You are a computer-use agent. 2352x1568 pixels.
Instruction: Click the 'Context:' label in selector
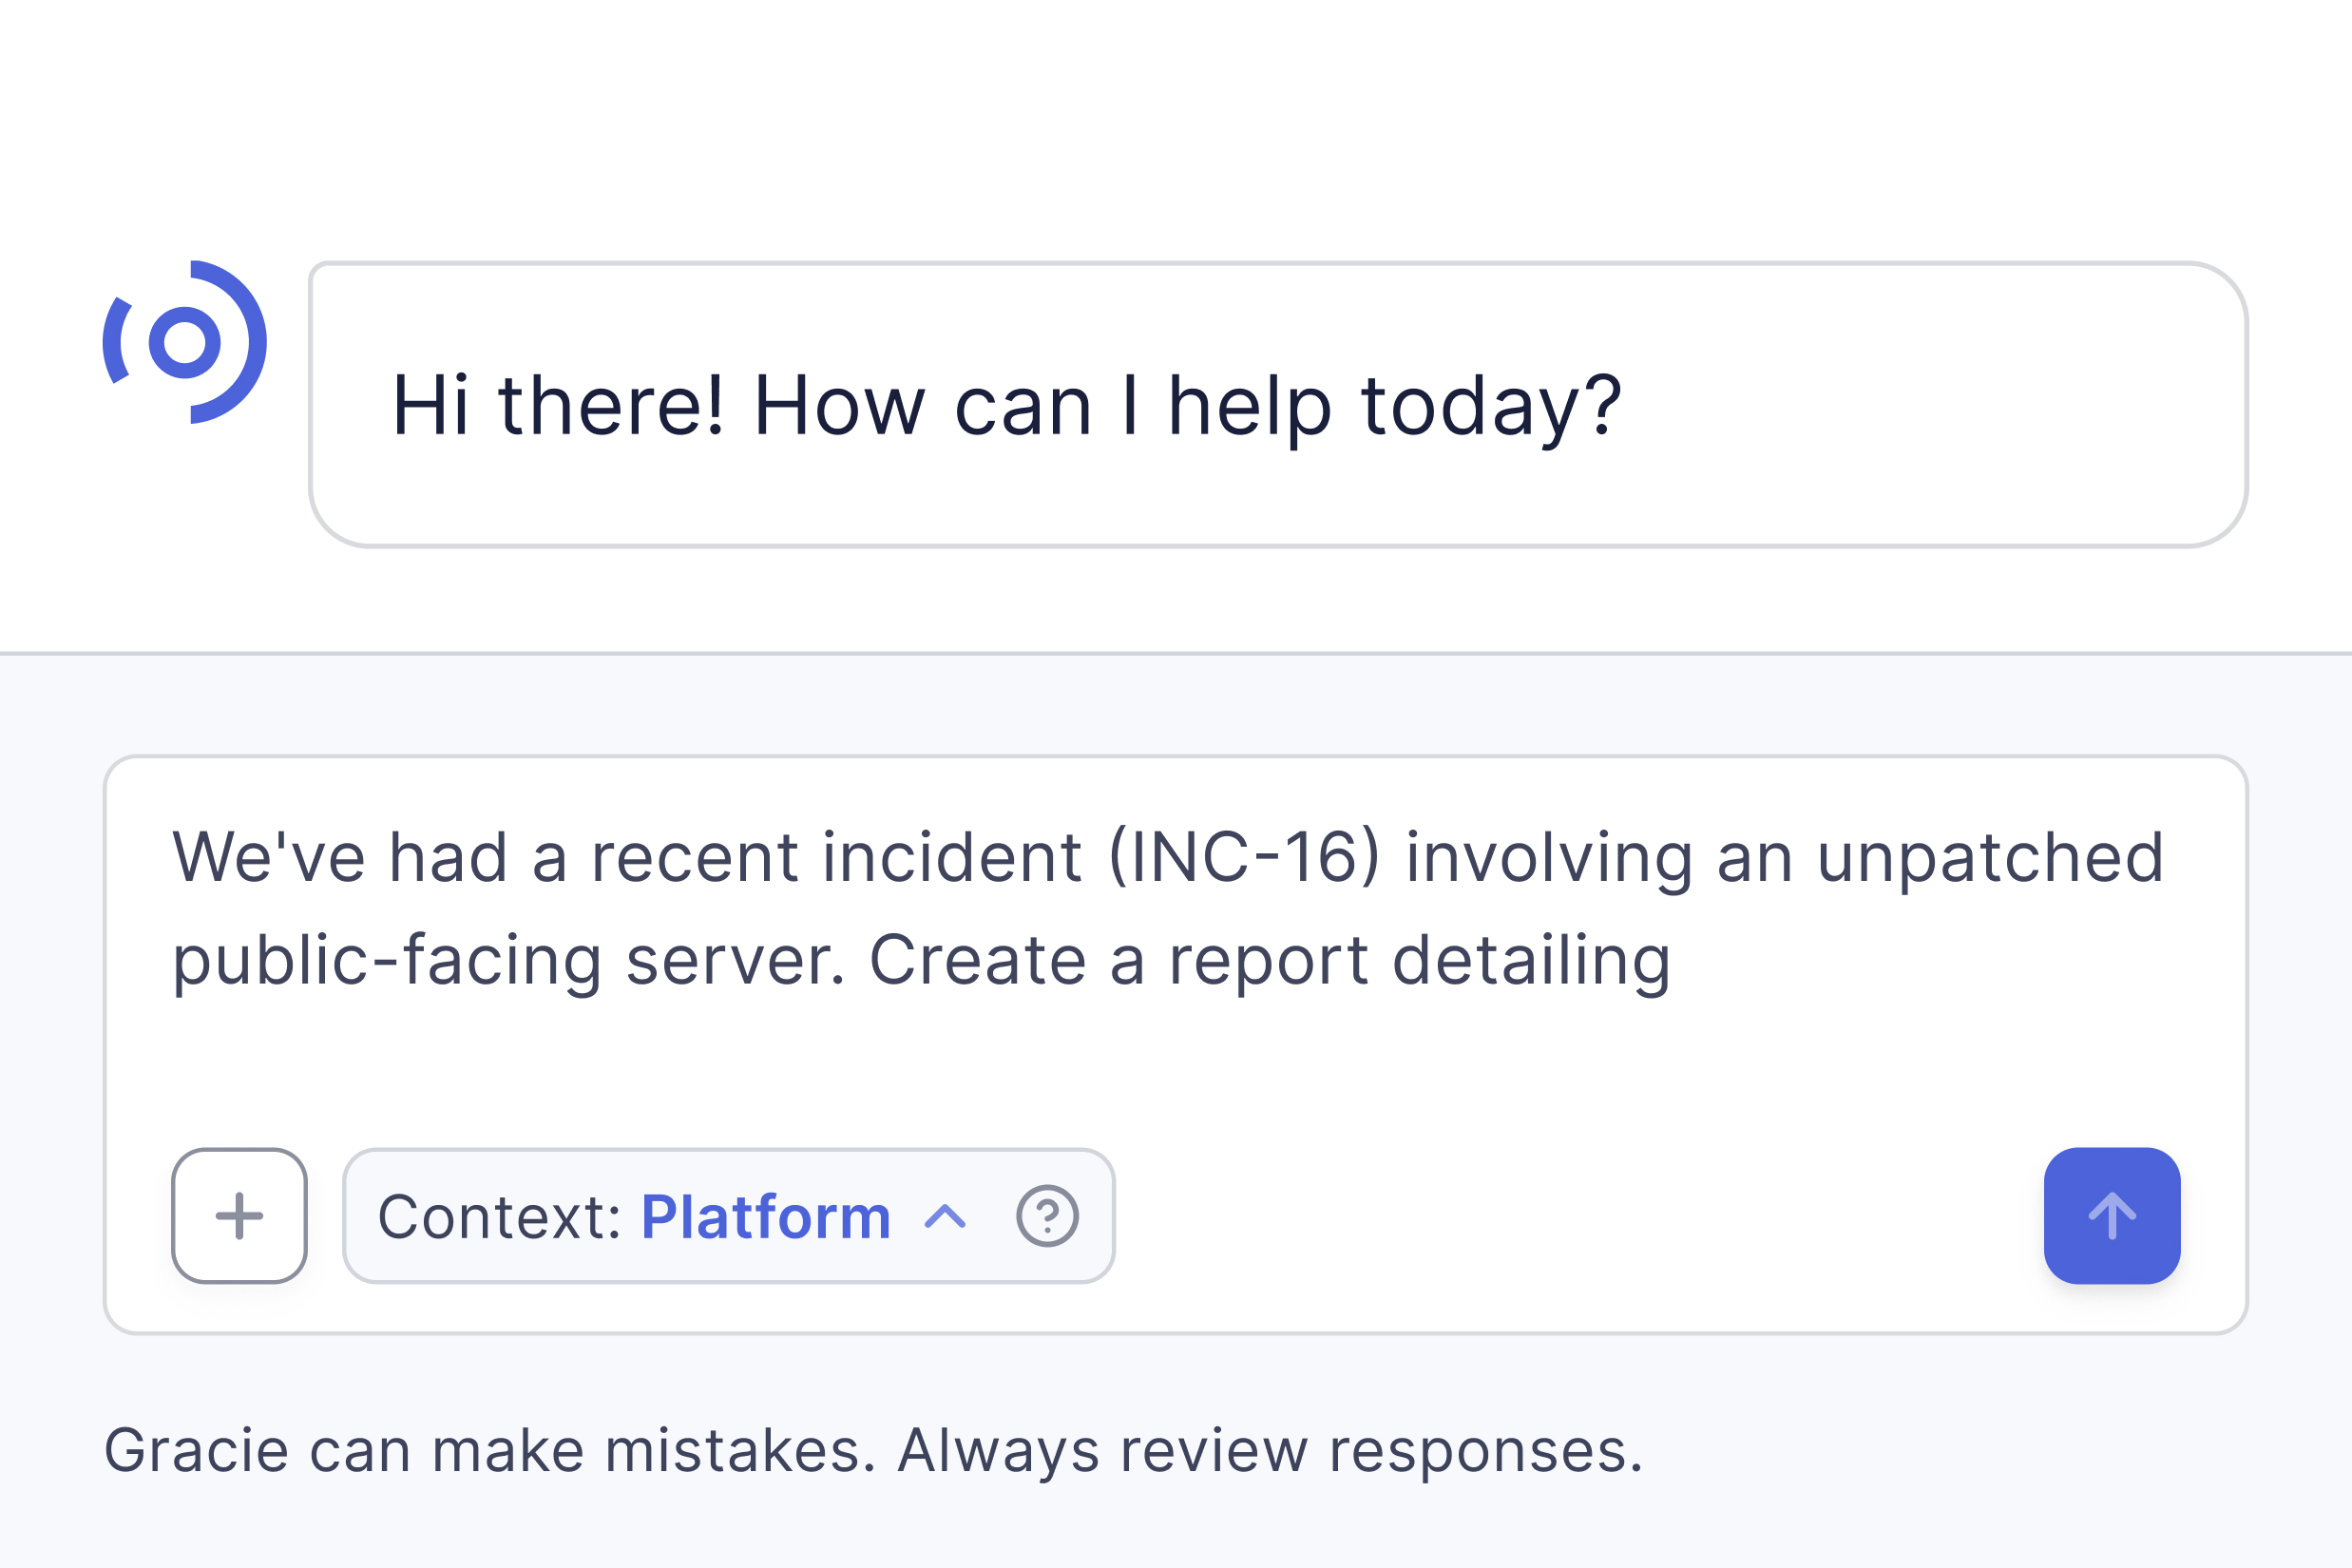[499, 1217]
